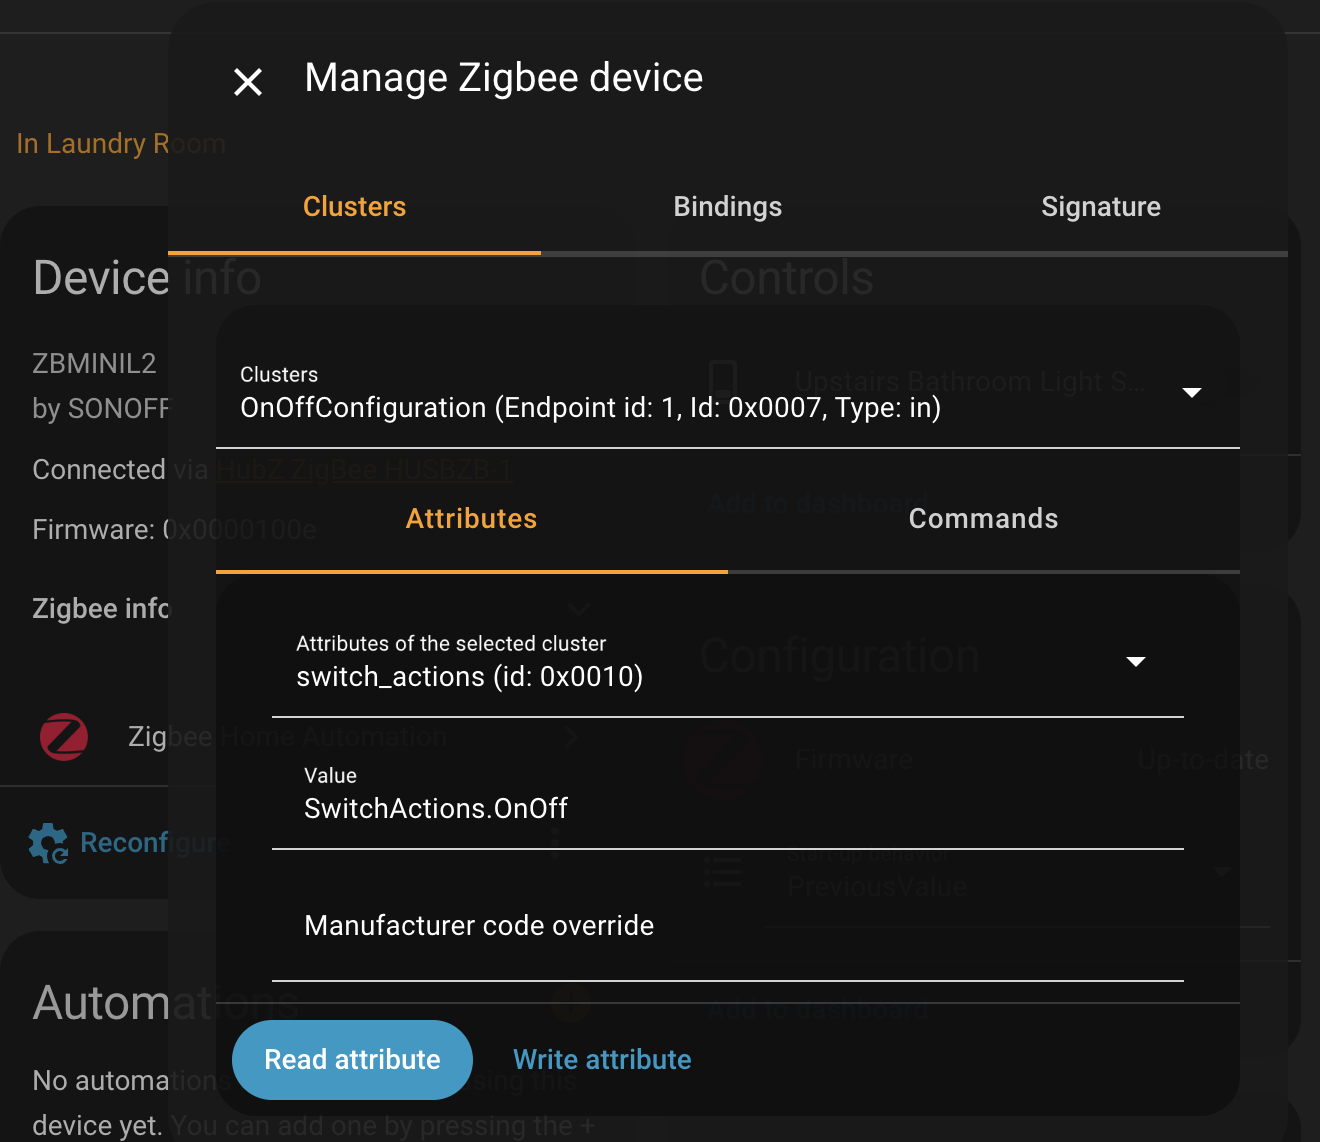Click the Reconfigure gear icon
This screenshot has width=1320, height=1142.
tap(48, 843)
